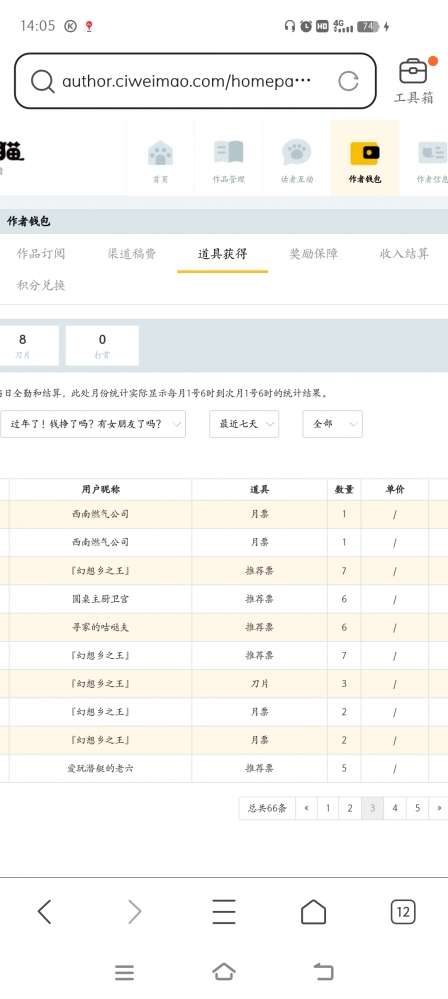Screen dimensions: 448x999
Task: Go to pagination page 4
Action: 395,808
